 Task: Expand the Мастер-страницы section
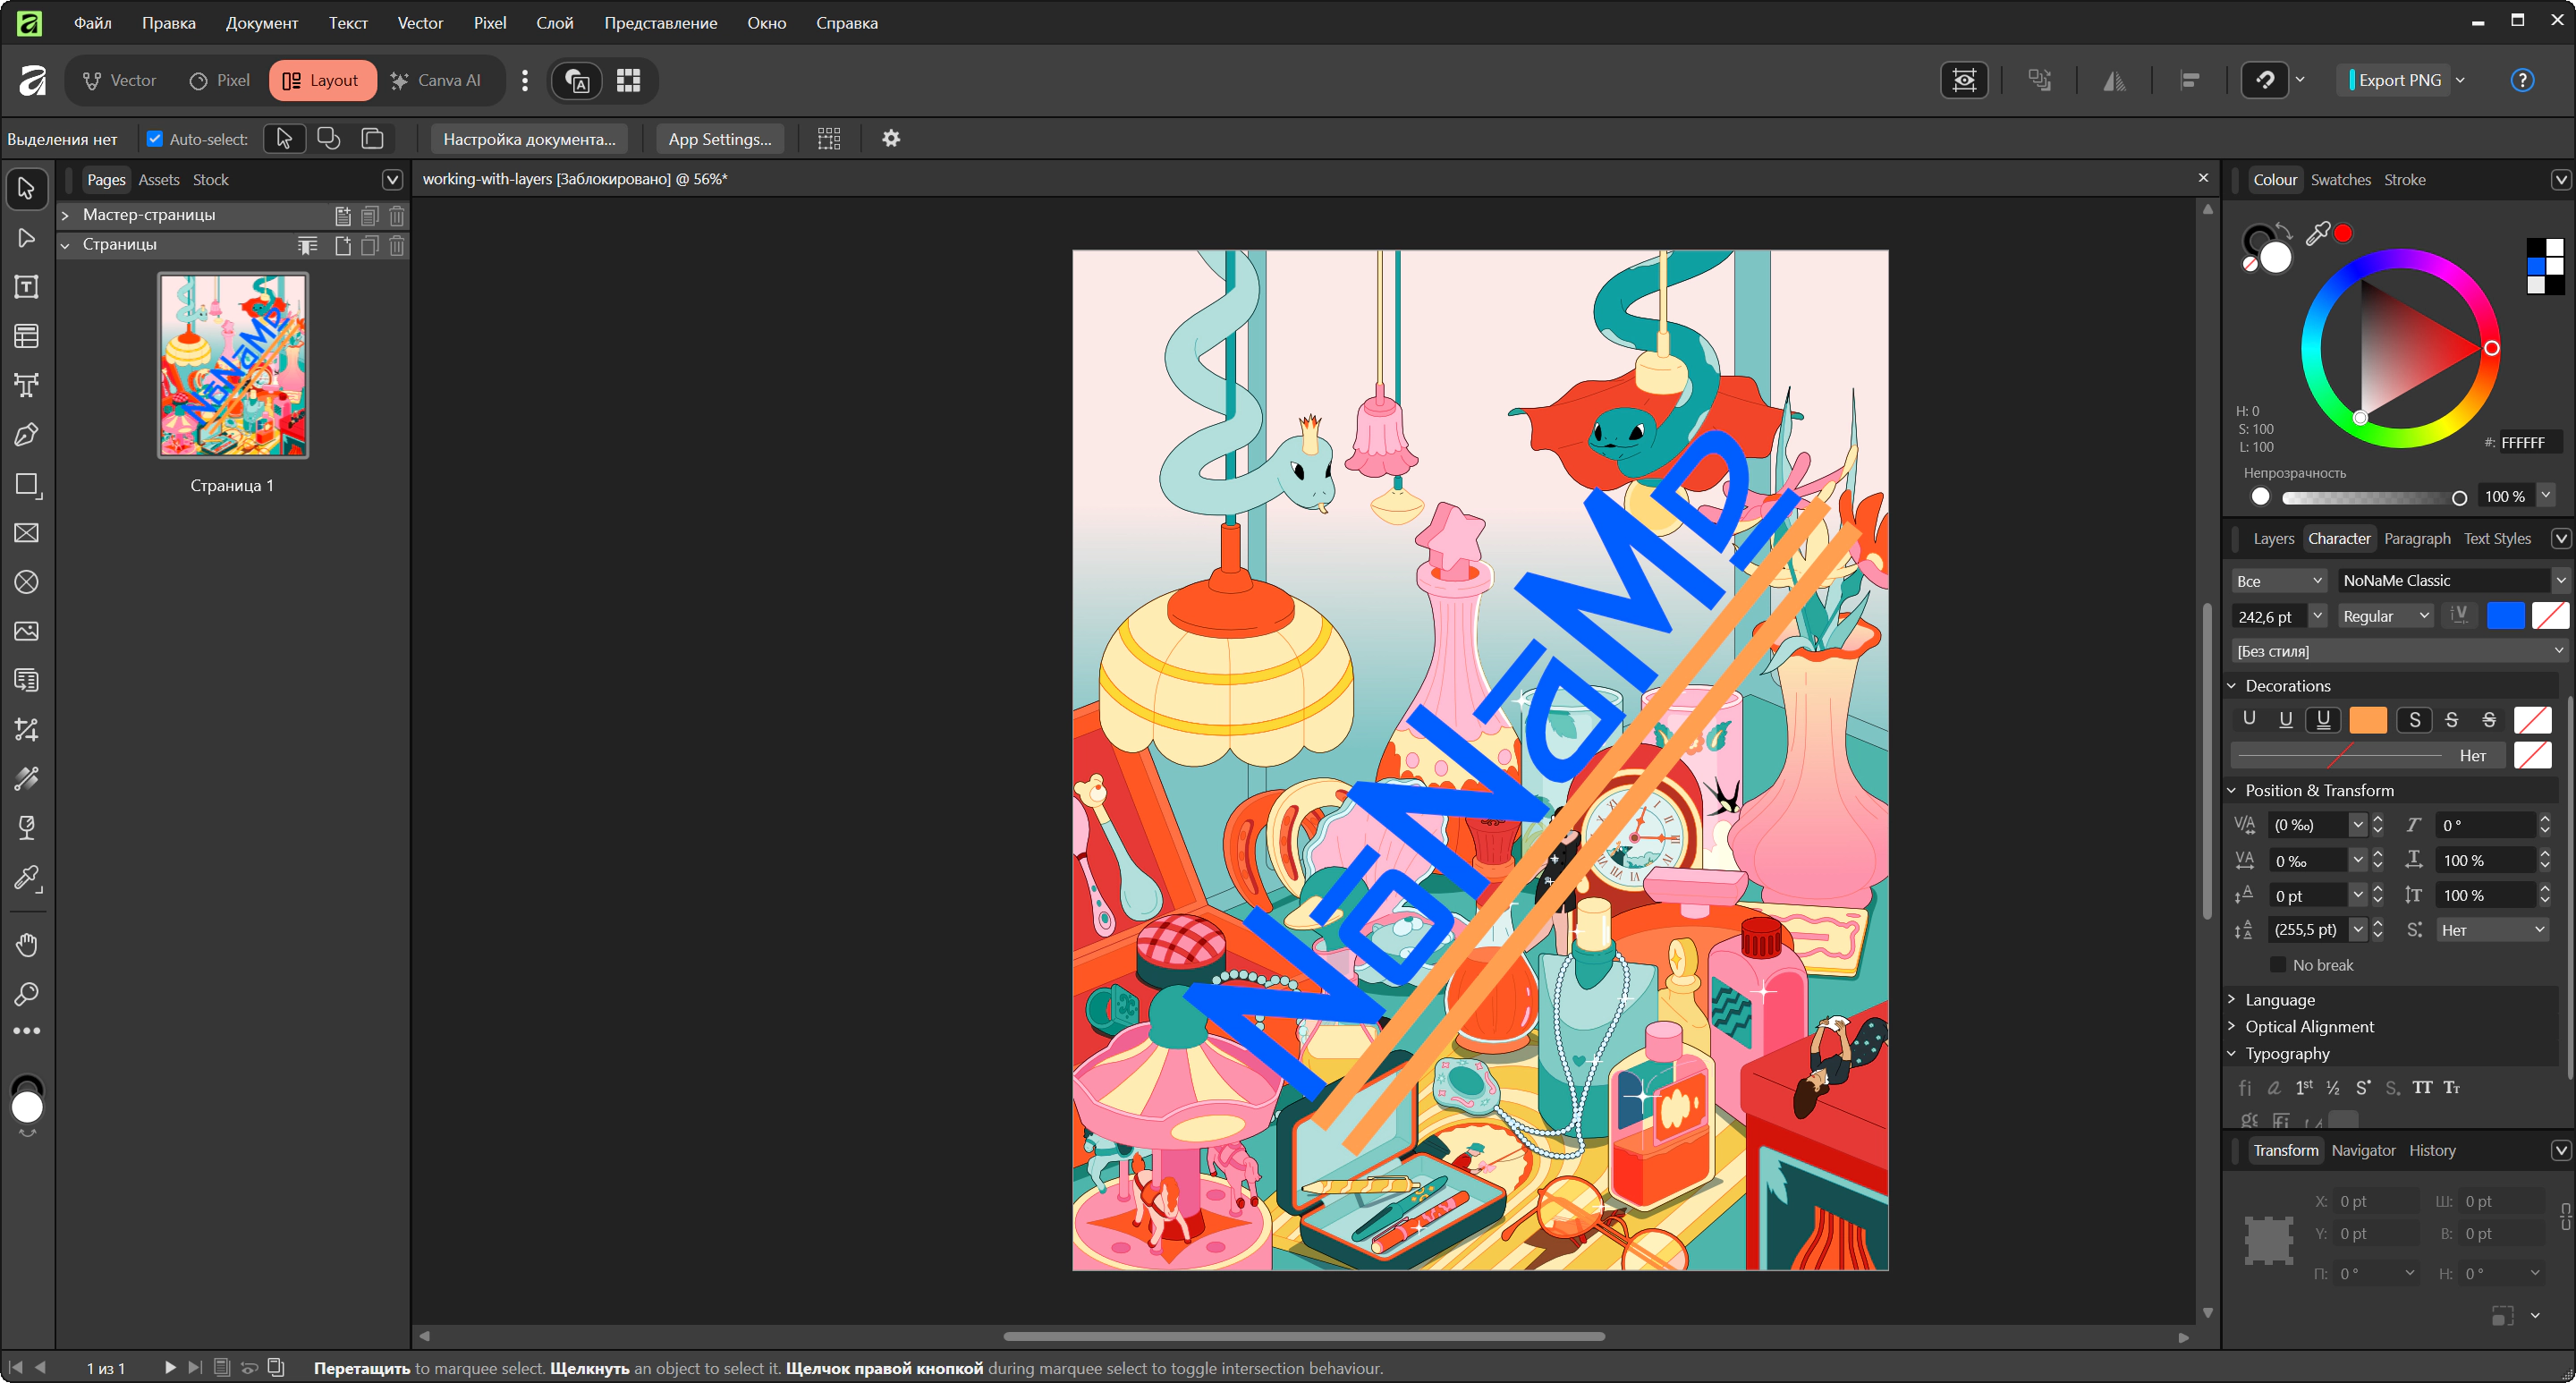click(x=65, y=215)
